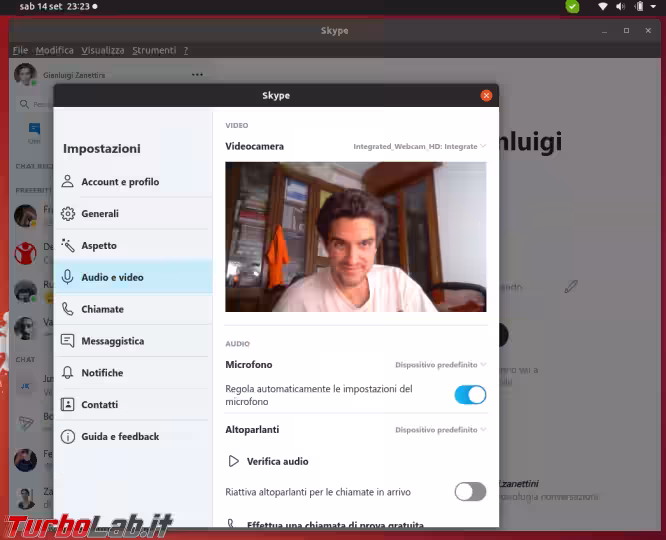Open the Videocamera device dropdown
The image size is (666, 540).
(420, 147)
